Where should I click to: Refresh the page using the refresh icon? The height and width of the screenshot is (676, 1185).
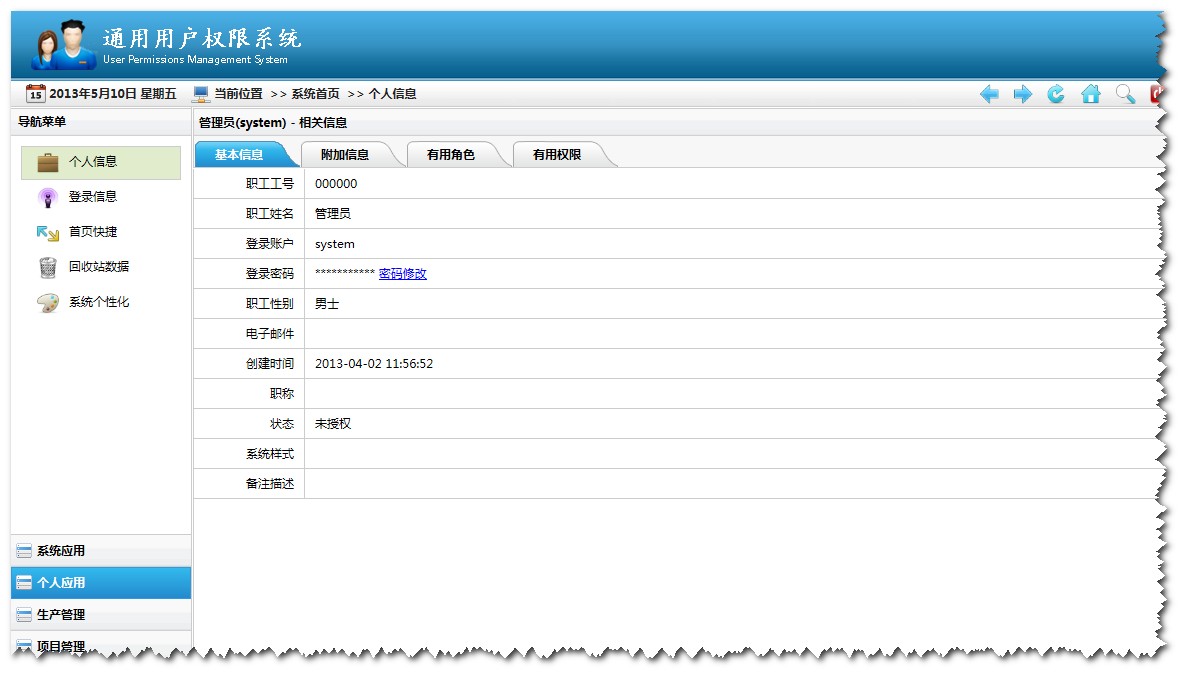(x=1056, y=93)
